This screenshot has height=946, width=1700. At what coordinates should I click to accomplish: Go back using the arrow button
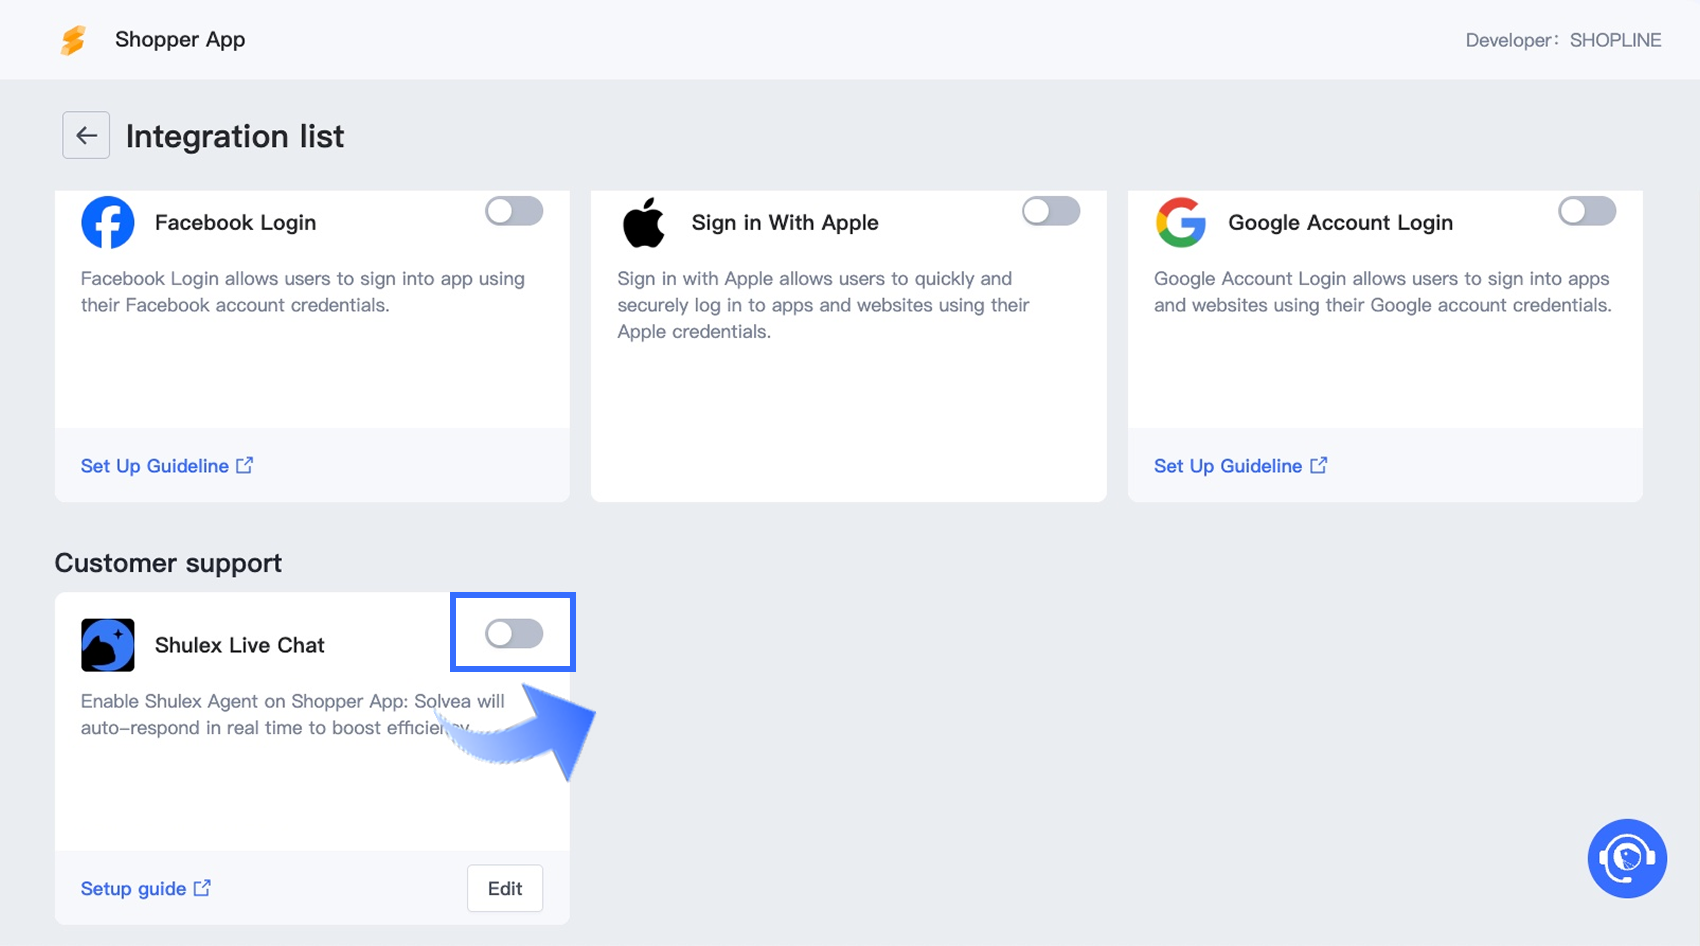click(x=86, y=135)
